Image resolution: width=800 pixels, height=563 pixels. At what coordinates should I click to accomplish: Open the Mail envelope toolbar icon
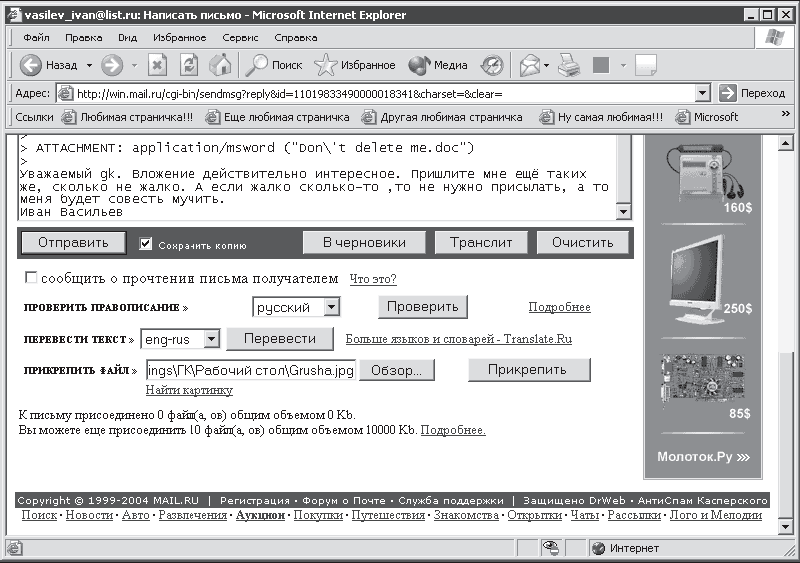pos(530,65)
